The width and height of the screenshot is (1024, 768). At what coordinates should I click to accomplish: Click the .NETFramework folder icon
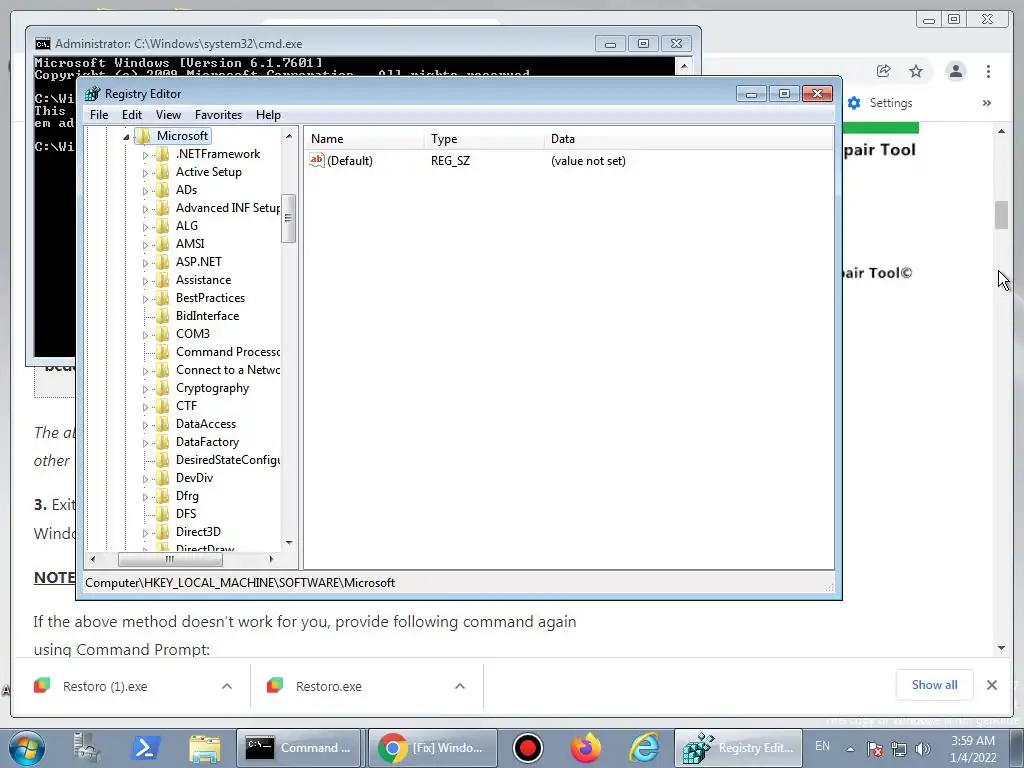(x=162, y=154)
